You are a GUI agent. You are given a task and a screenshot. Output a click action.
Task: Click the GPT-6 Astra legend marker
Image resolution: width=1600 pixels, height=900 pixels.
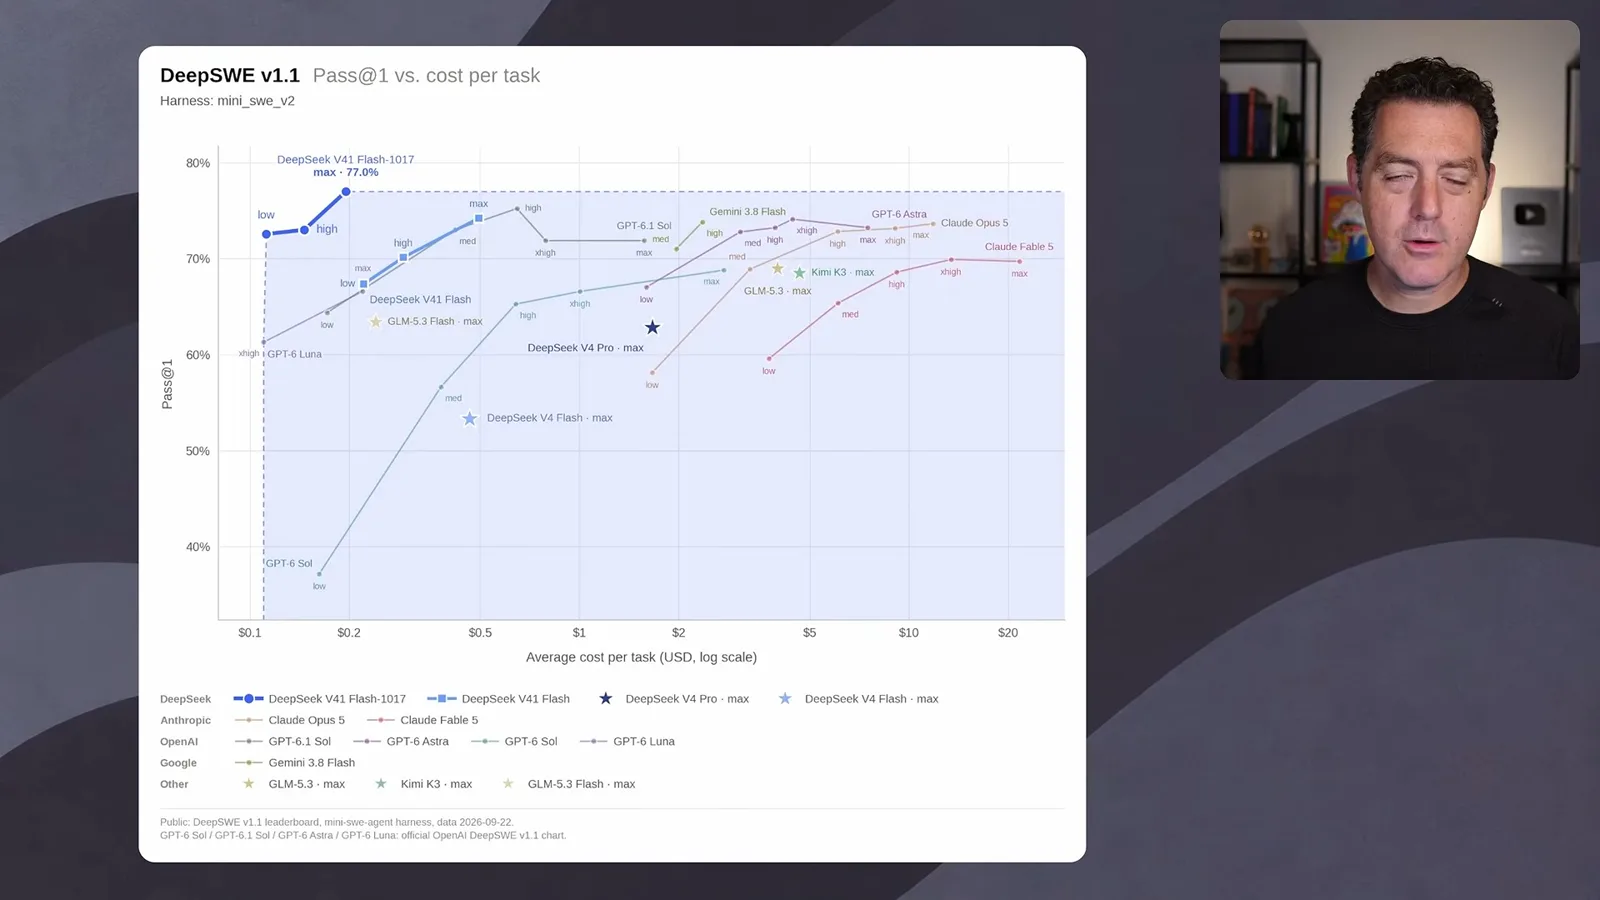(x=367, y=742)
